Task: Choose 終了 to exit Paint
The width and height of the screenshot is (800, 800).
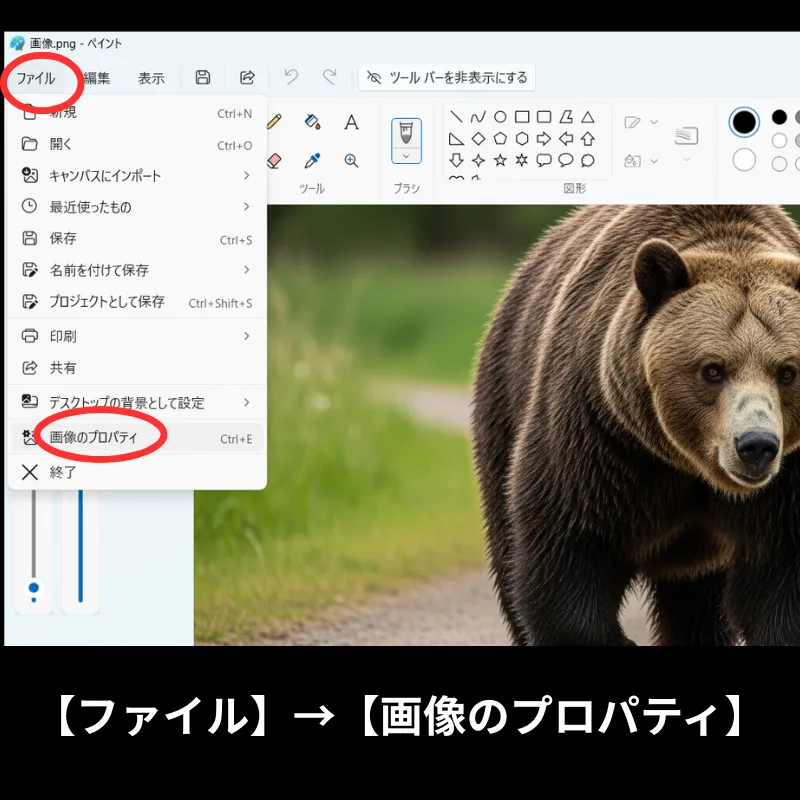Action: (x=63, y=472)
